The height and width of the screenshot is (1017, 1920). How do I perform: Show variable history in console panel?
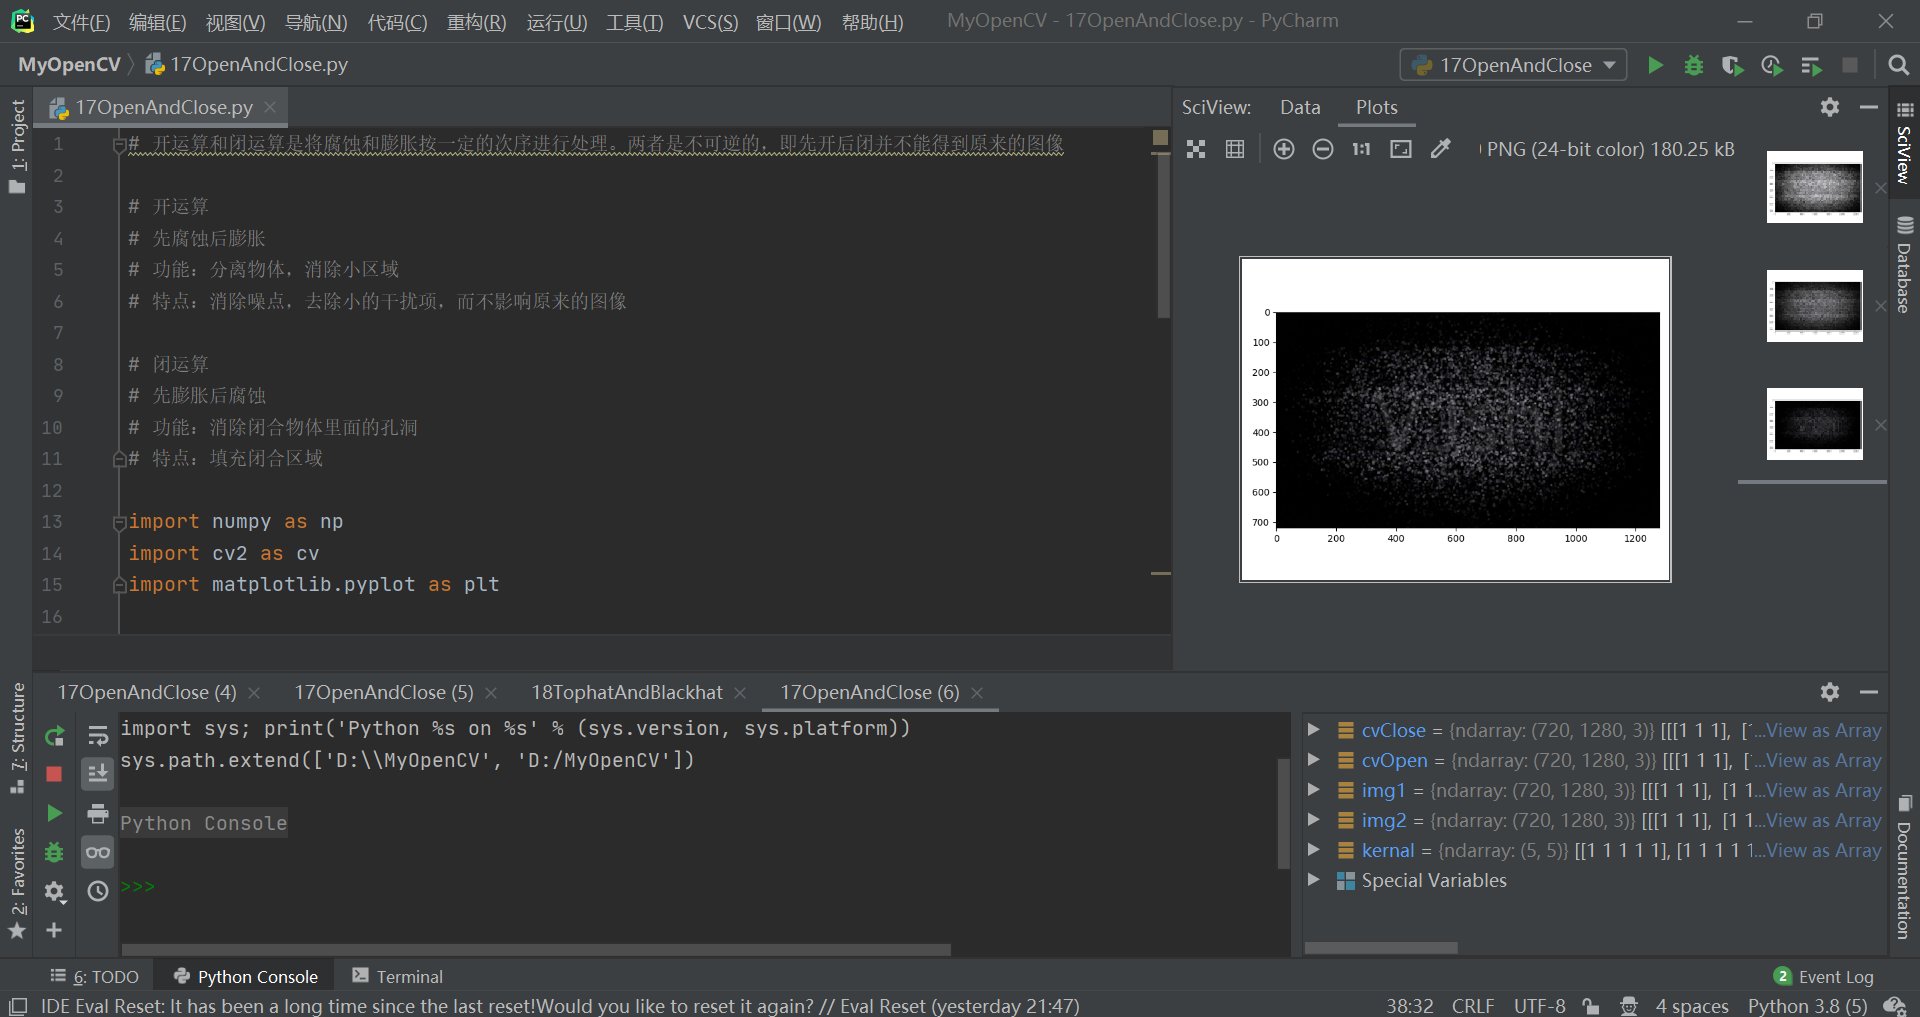point(97,891)
